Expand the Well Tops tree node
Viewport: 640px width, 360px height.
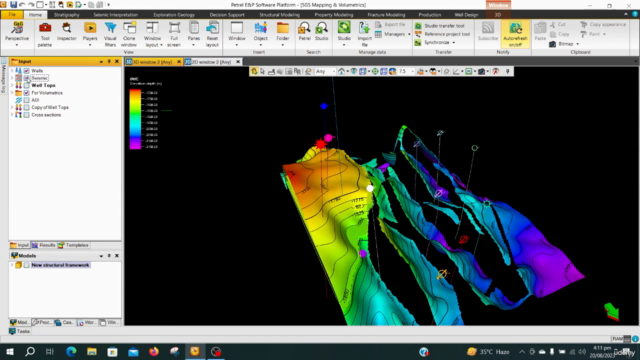(x=12, y=85)
